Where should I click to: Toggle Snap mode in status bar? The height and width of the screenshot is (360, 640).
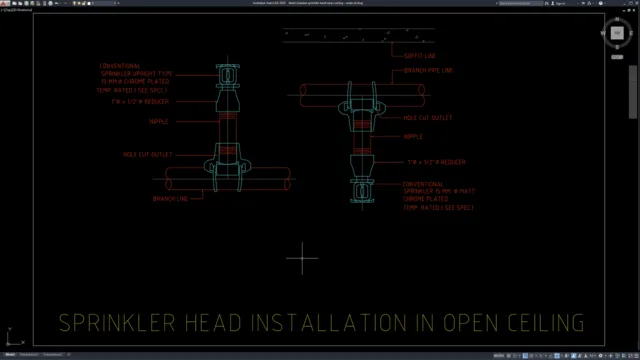515,356
